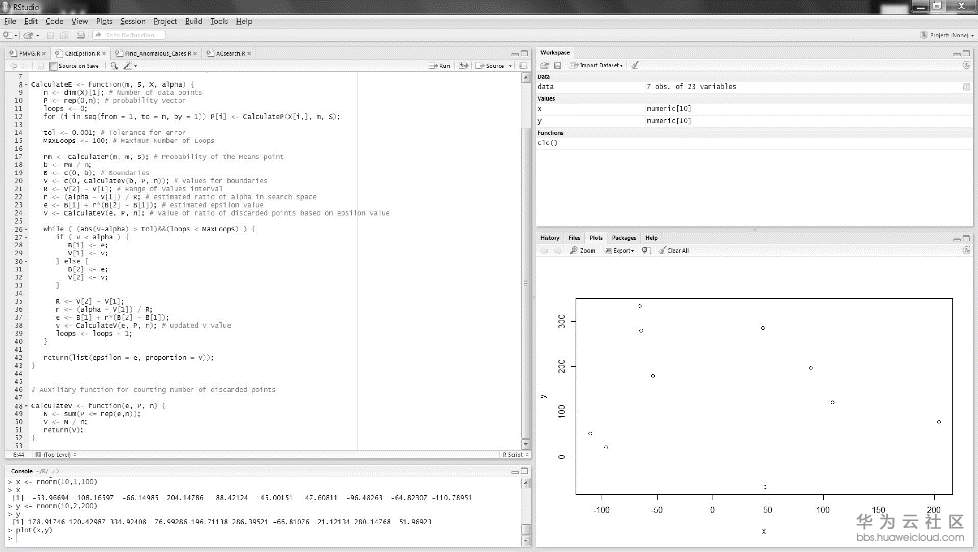This screenshot has height=552, width=978.
Task: Click the 'y' numeric[10] value row
Action: coord(753,121)
